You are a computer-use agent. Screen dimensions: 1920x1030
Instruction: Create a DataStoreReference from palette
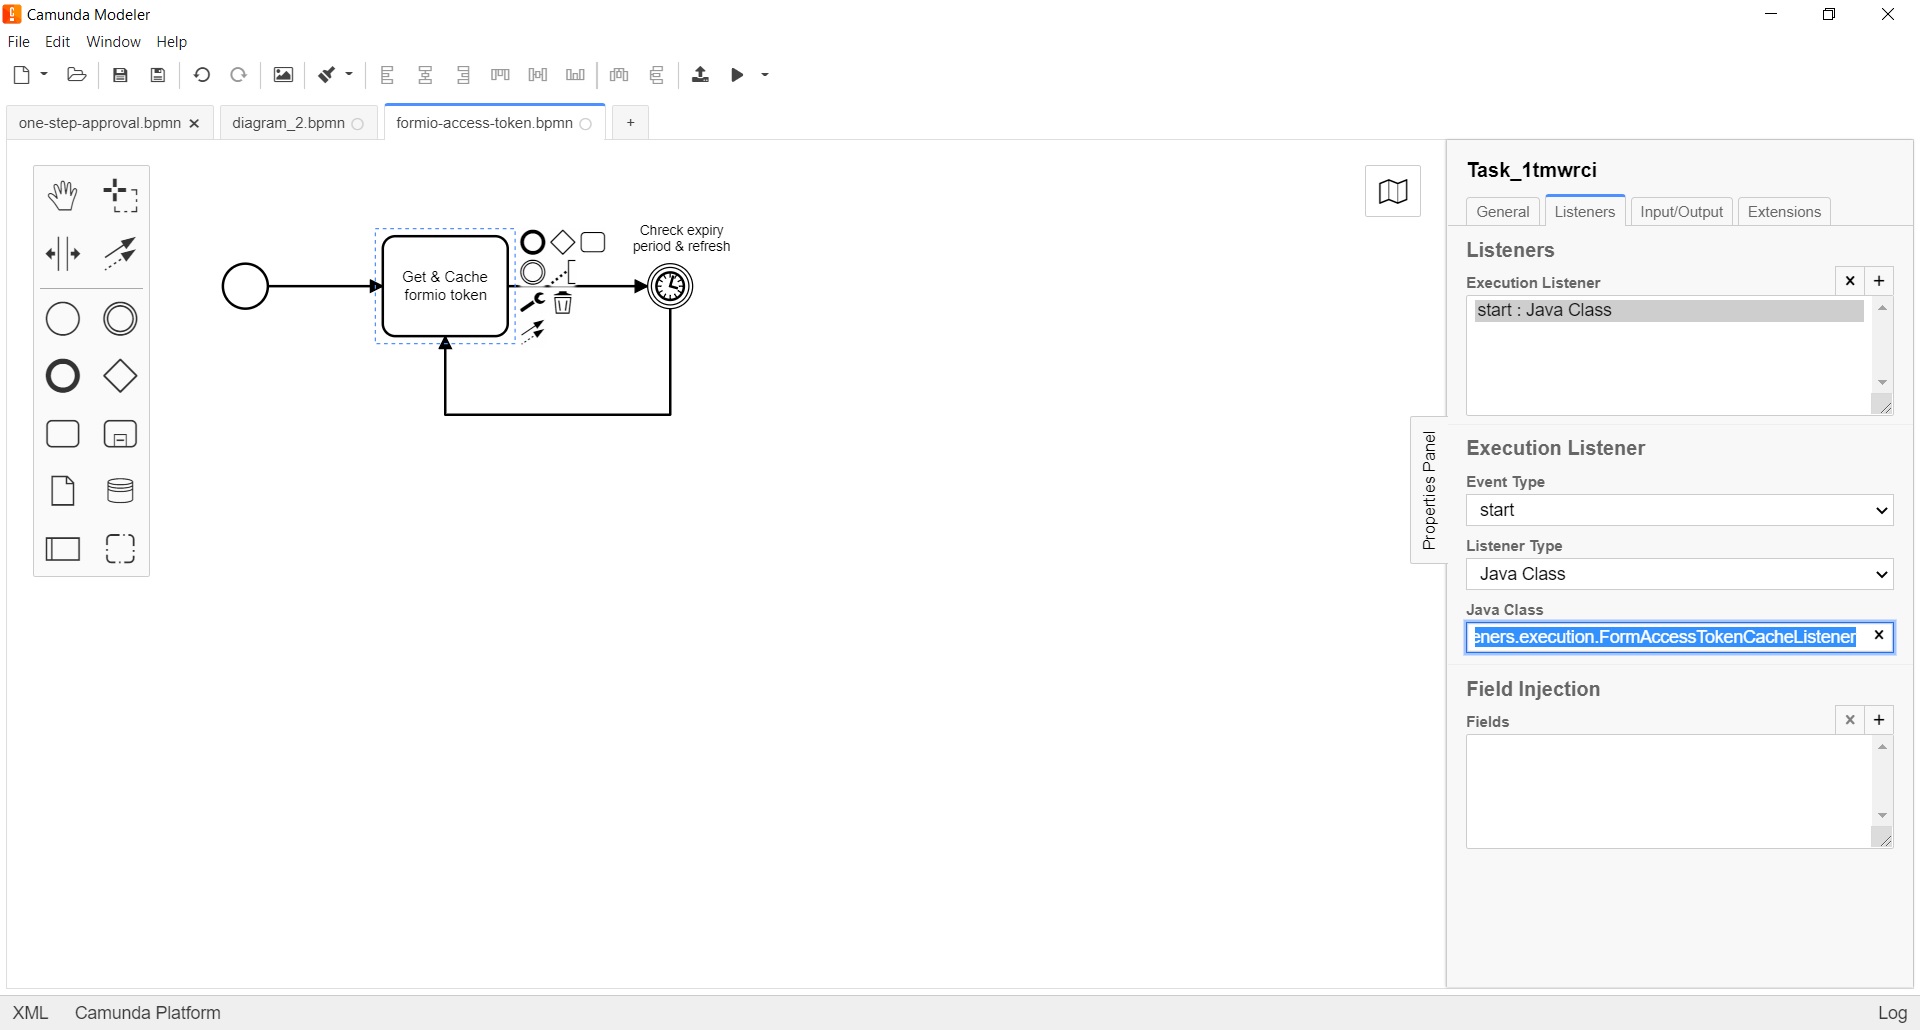tap(121, 491)
